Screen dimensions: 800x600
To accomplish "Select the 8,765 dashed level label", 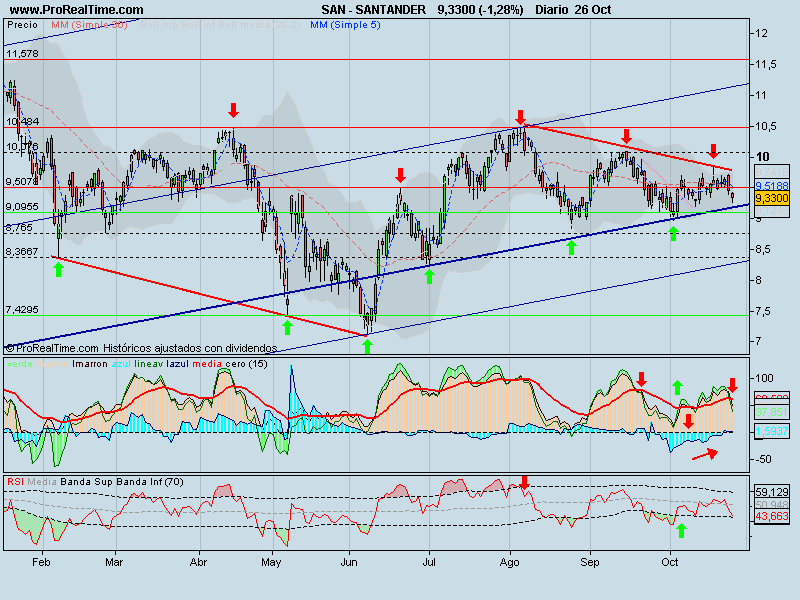I will coord(19,228).
